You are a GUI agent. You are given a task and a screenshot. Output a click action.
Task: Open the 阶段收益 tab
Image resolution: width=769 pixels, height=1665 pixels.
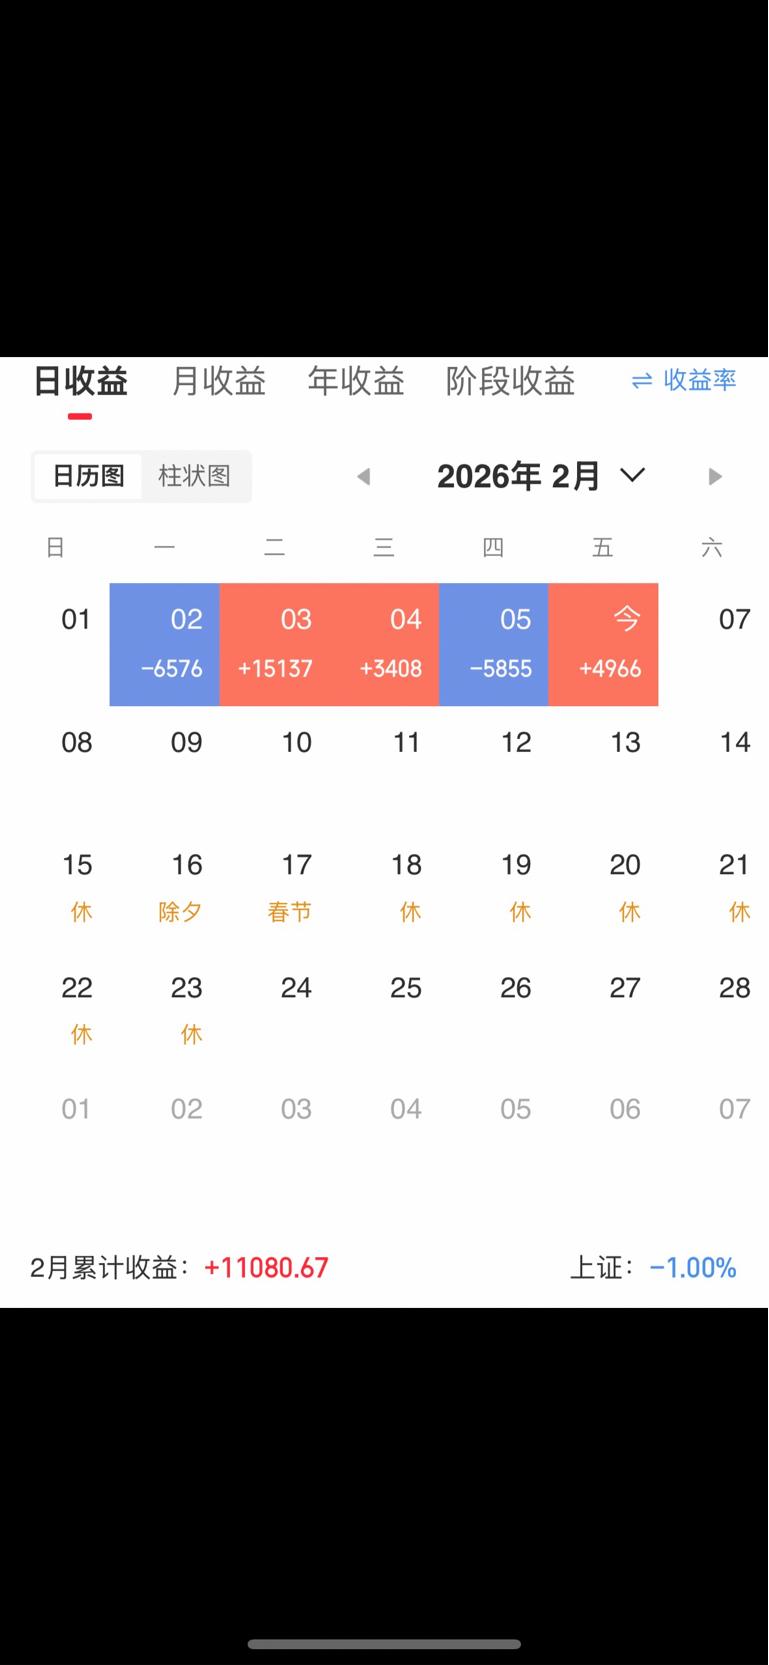(x=511, y=381)
